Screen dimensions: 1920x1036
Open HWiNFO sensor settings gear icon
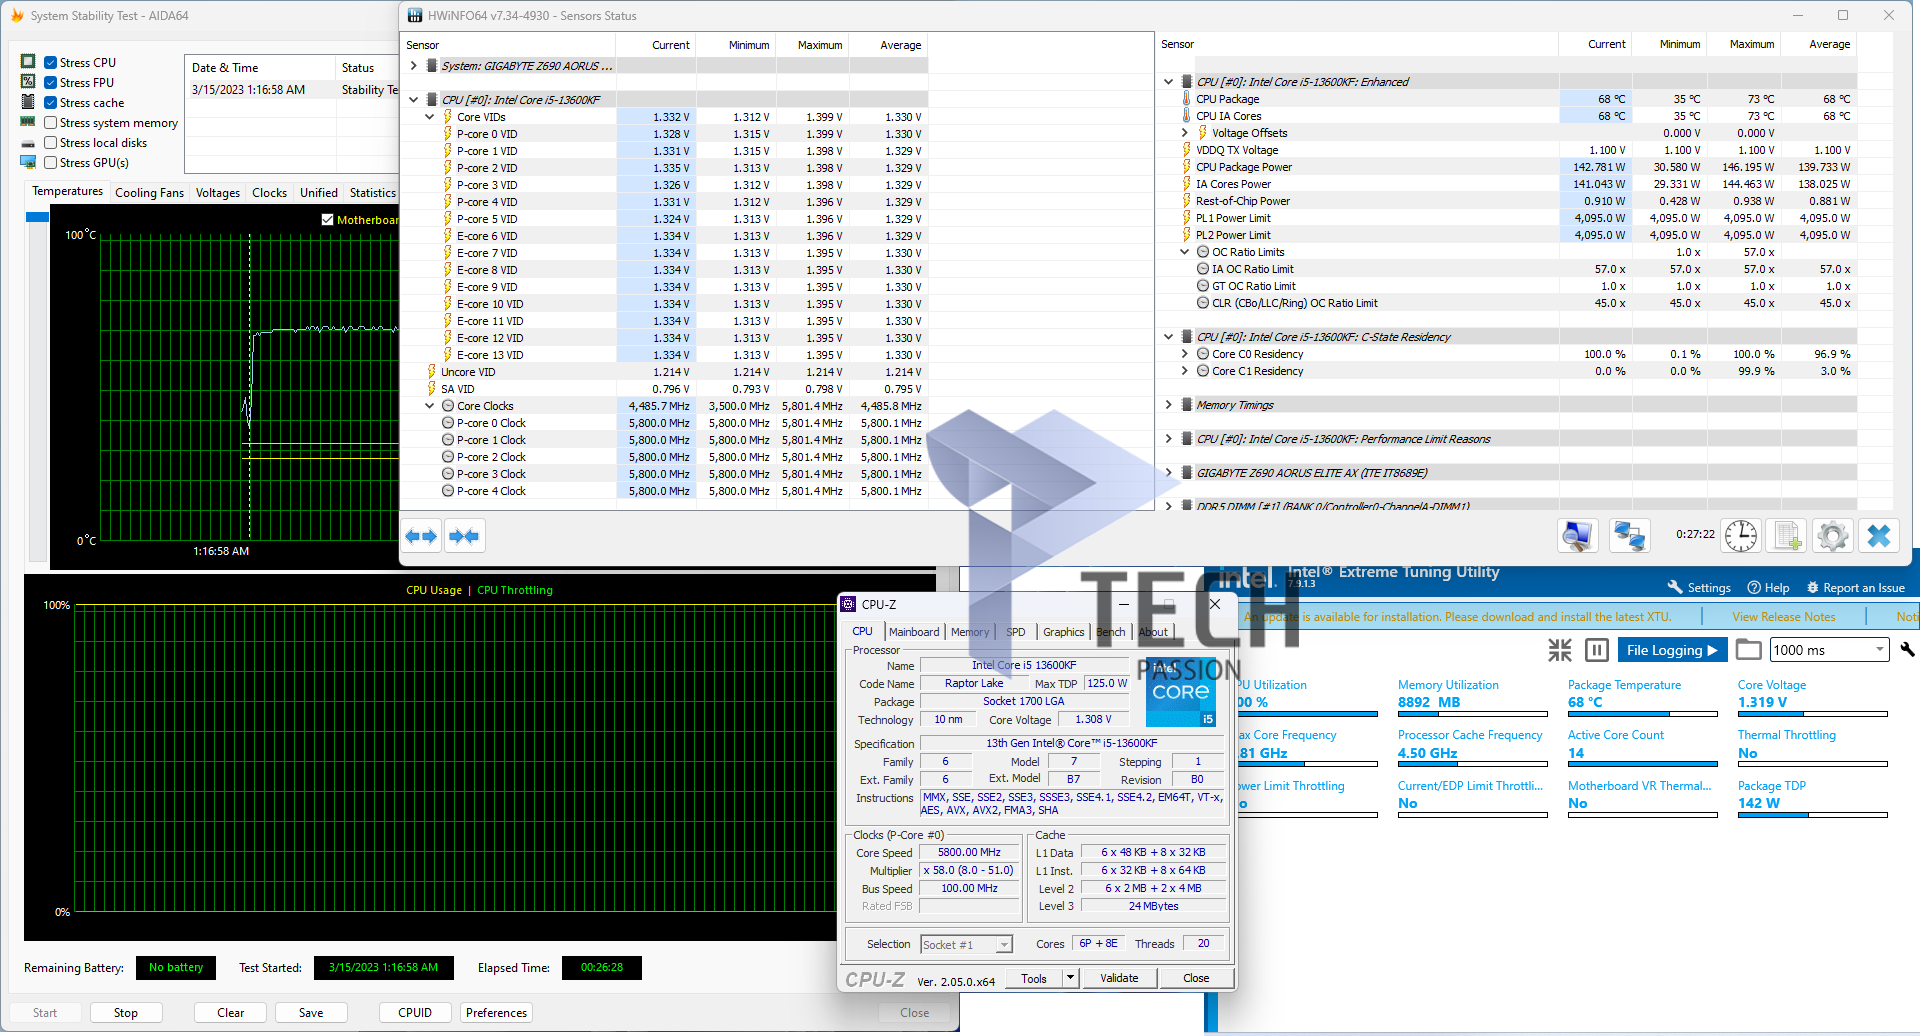click(1833, 536)
